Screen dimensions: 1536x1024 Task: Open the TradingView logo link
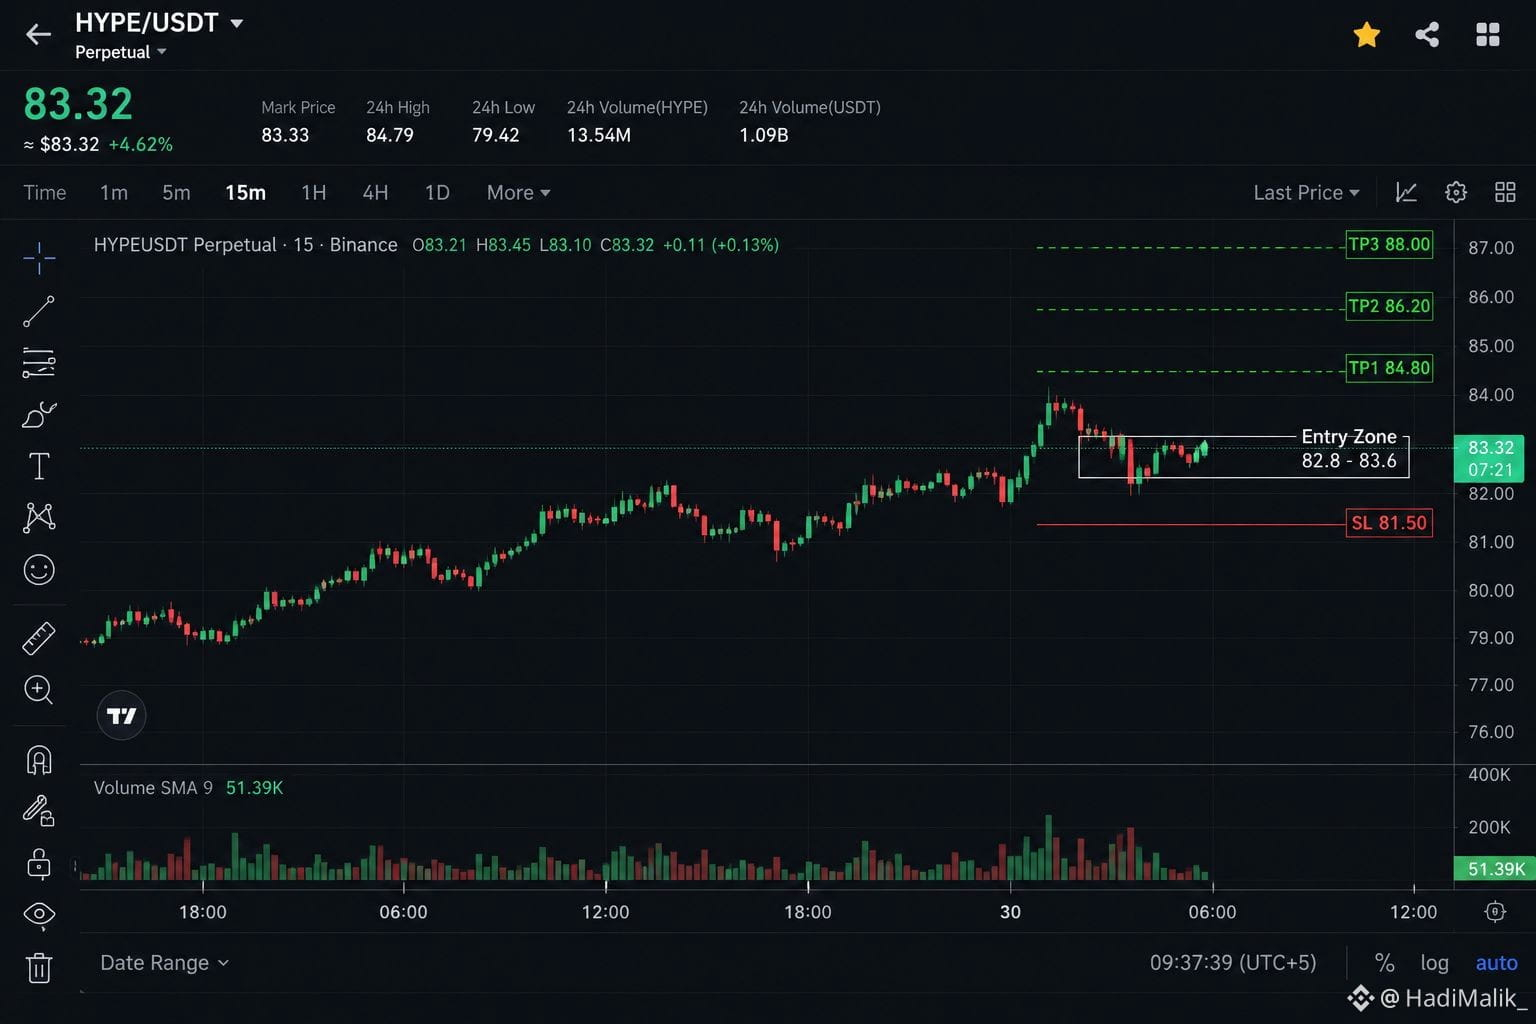(x=121, y=716)
